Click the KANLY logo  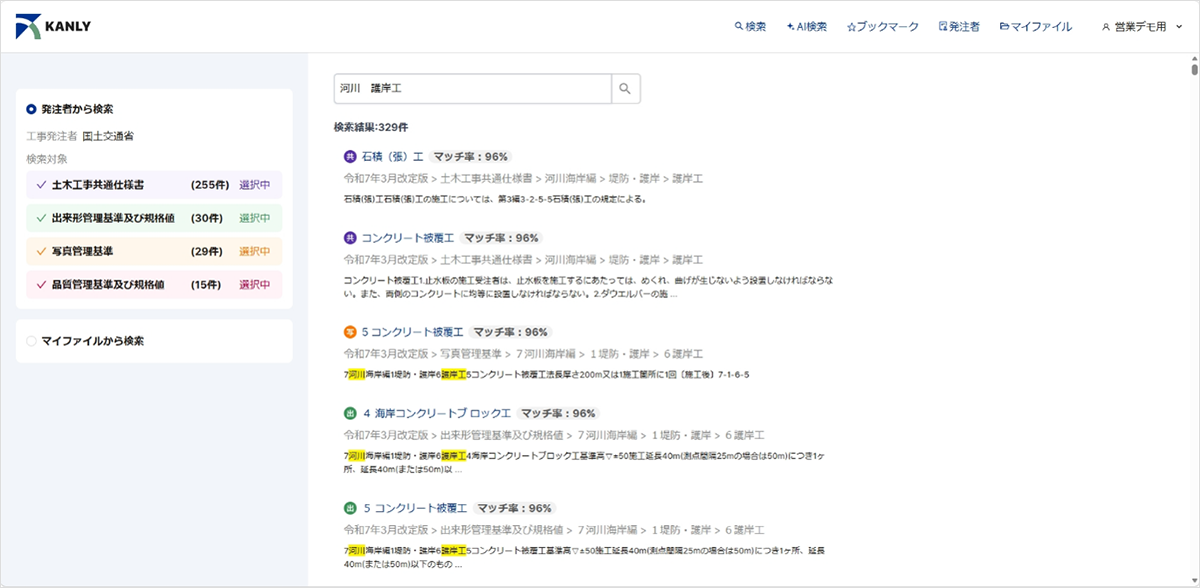point(54,27)
